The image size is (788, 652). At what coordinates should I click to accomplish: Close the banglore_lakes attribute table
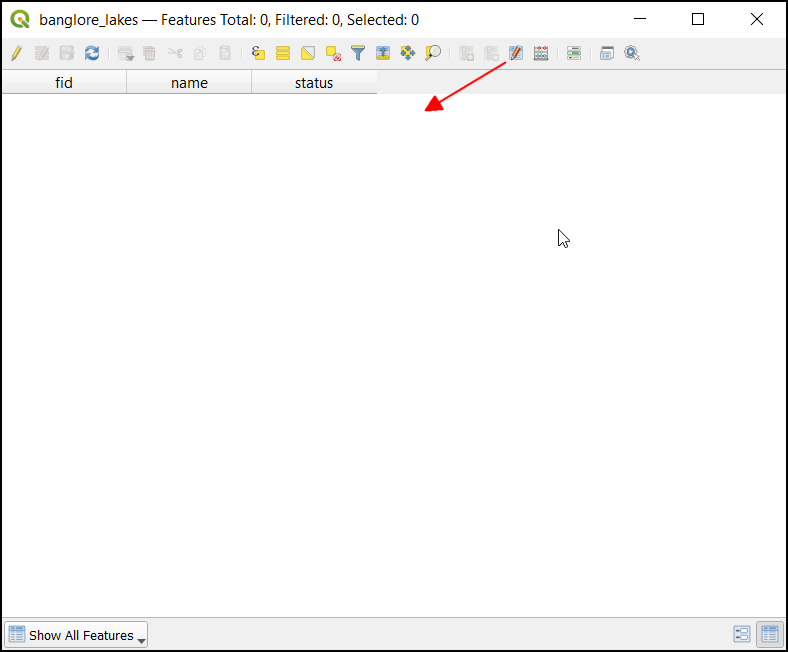[x=757, y=20]
